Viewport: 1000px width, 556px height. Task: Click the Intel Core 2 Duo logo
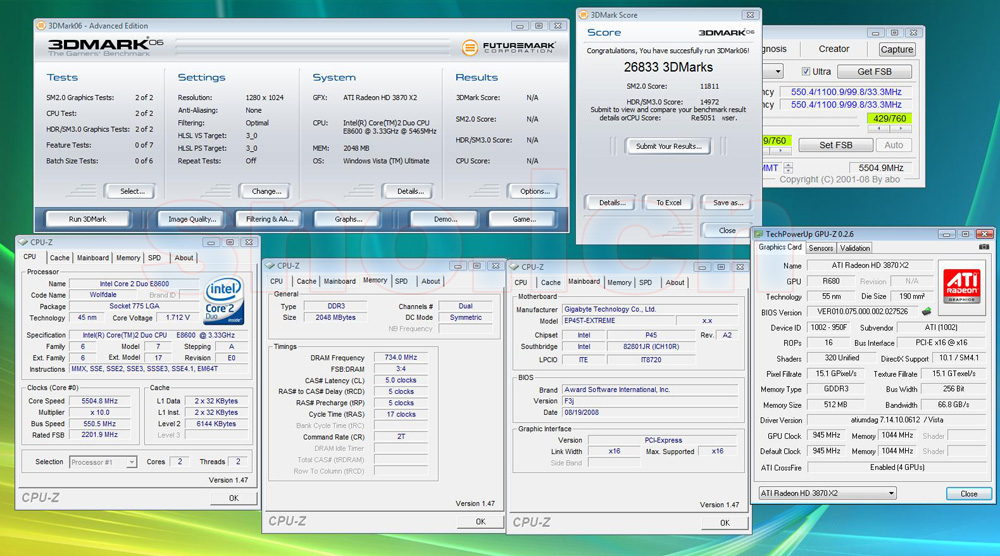click(x=223, y=300)
